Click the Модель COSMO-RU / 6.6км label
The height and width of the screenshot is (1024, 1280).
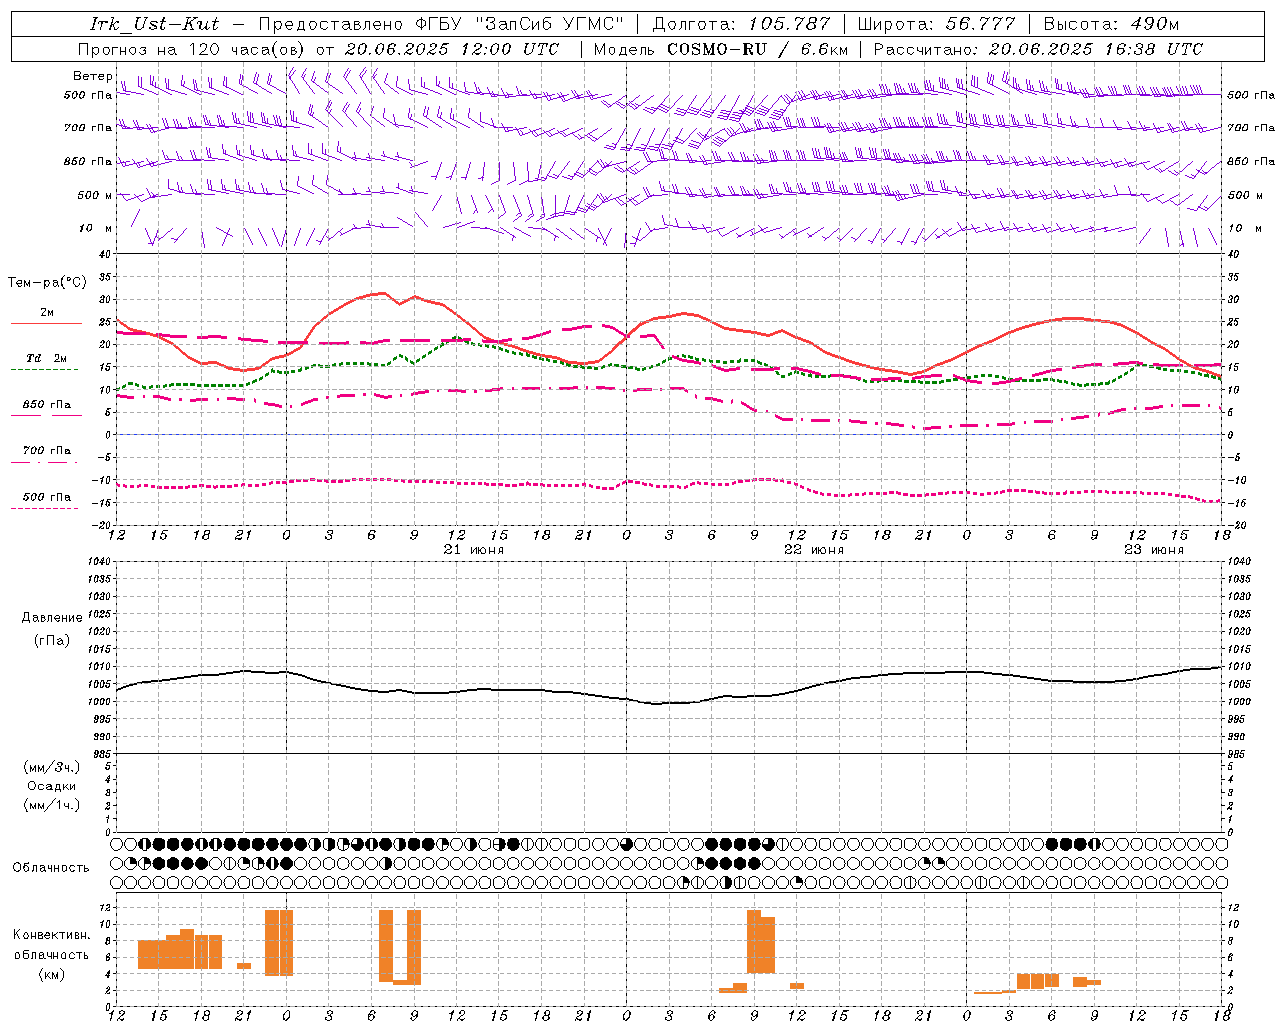(x=720, y=49)
